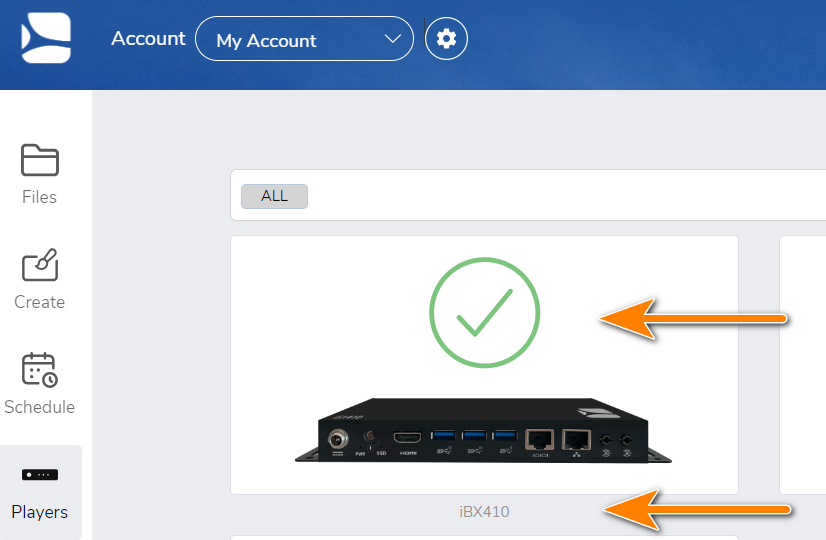Click the app logo in header

(x=46, y=38)
